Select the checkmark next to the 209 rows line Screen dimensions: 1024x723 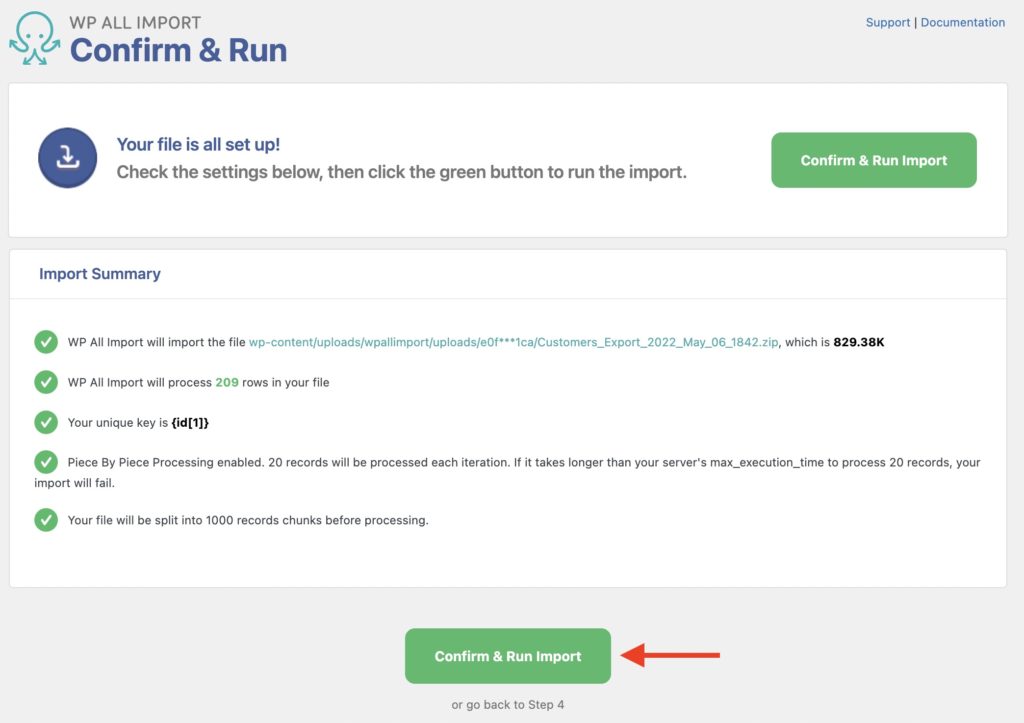(46, 382)
